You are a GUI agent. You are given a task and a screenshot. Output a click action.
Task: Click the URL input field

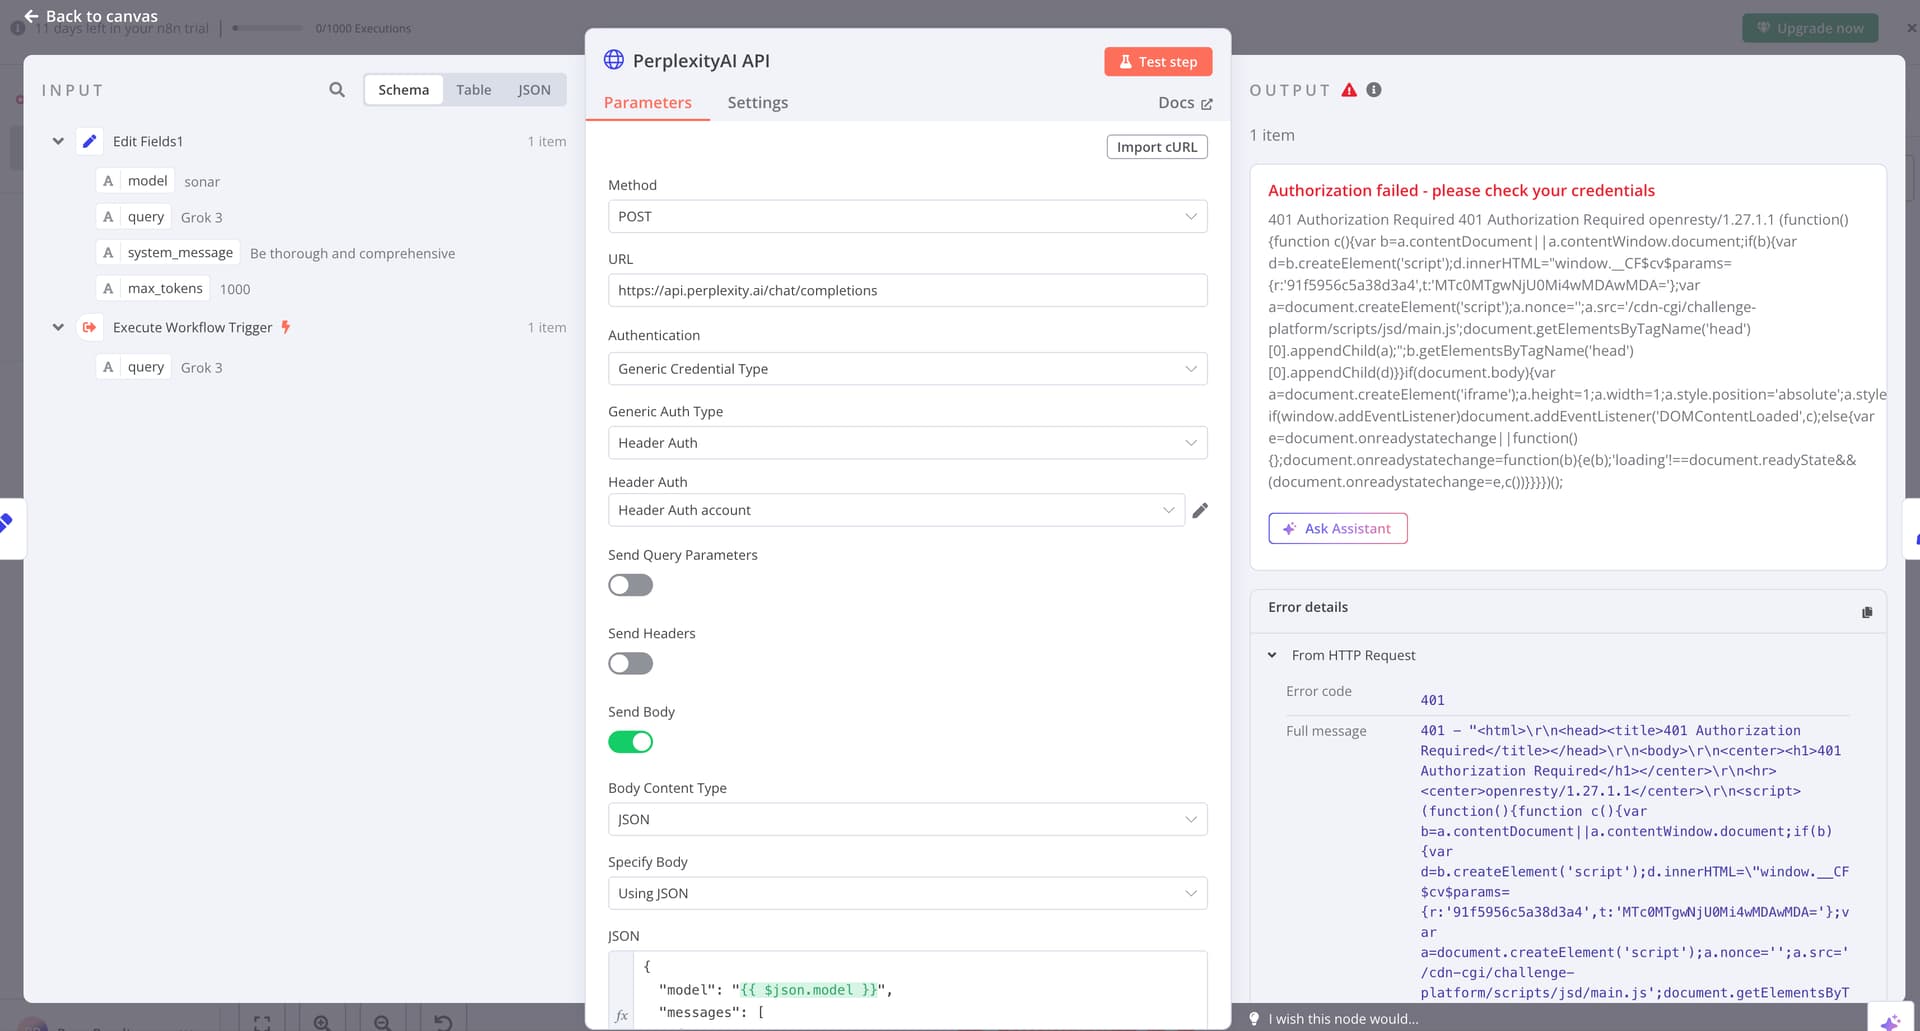907,290
